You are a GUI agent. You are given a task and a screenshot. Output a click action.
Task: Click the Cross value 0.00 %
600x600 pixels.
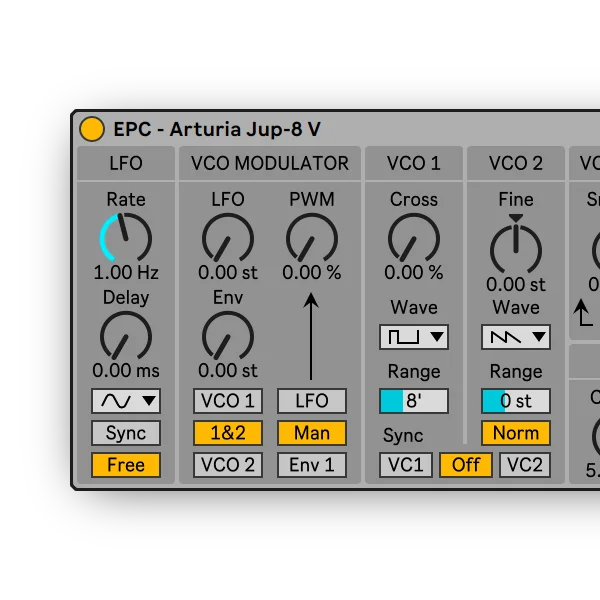414,272
